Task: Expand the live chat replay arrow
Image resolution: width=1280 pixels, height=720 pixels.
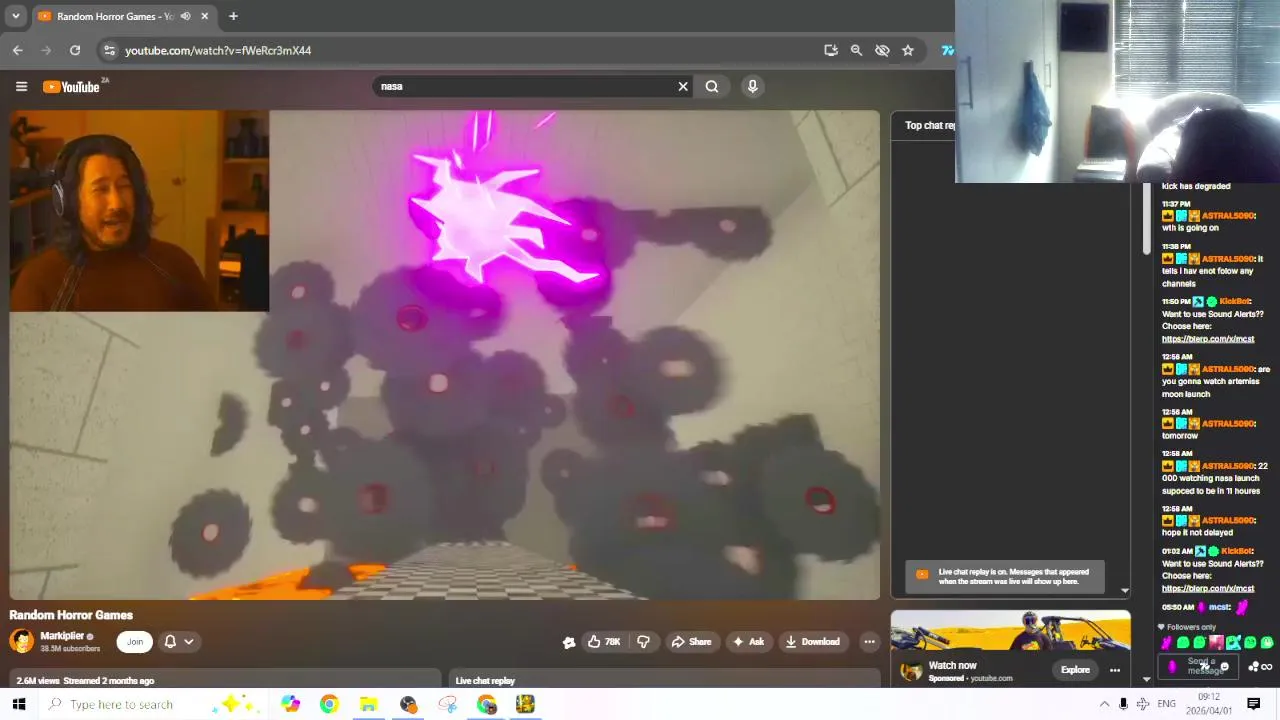Action: [1124, 591]
